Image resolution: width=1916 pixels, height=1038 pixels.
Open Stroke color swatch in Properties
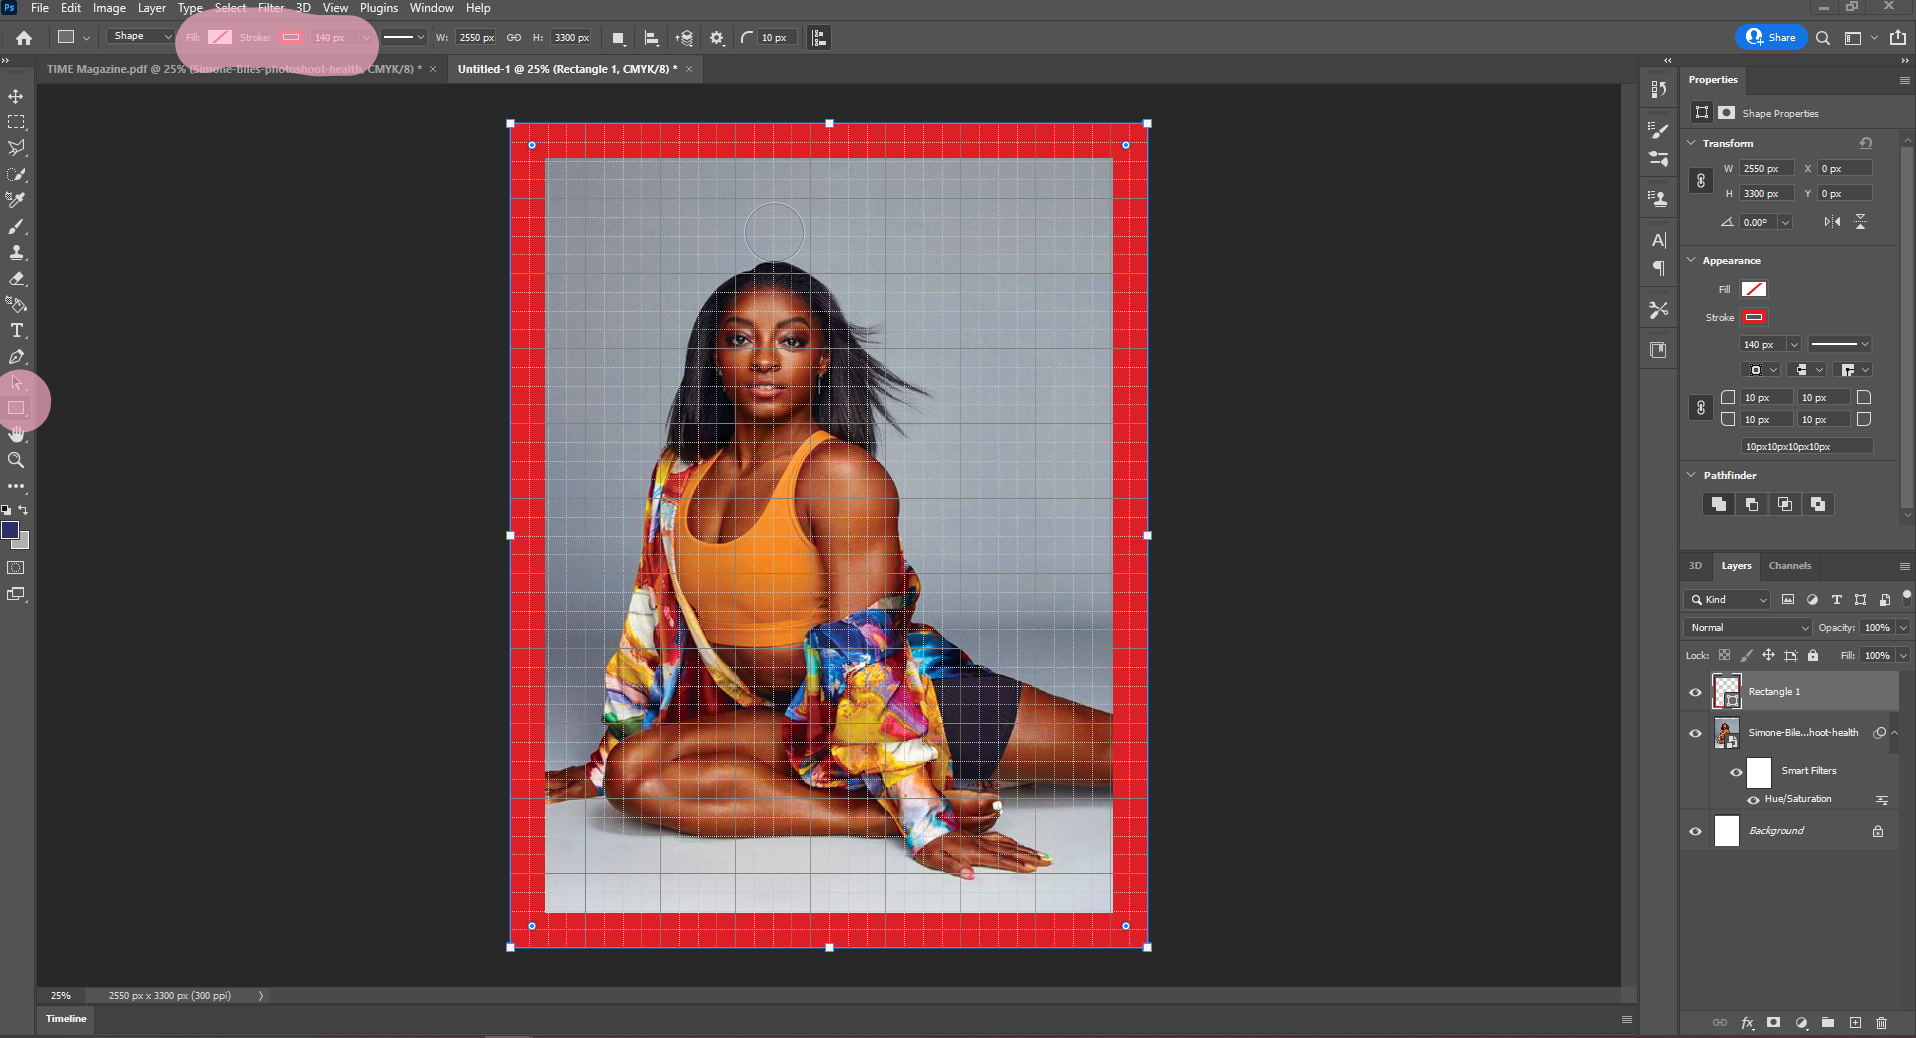click(1754, 317)
